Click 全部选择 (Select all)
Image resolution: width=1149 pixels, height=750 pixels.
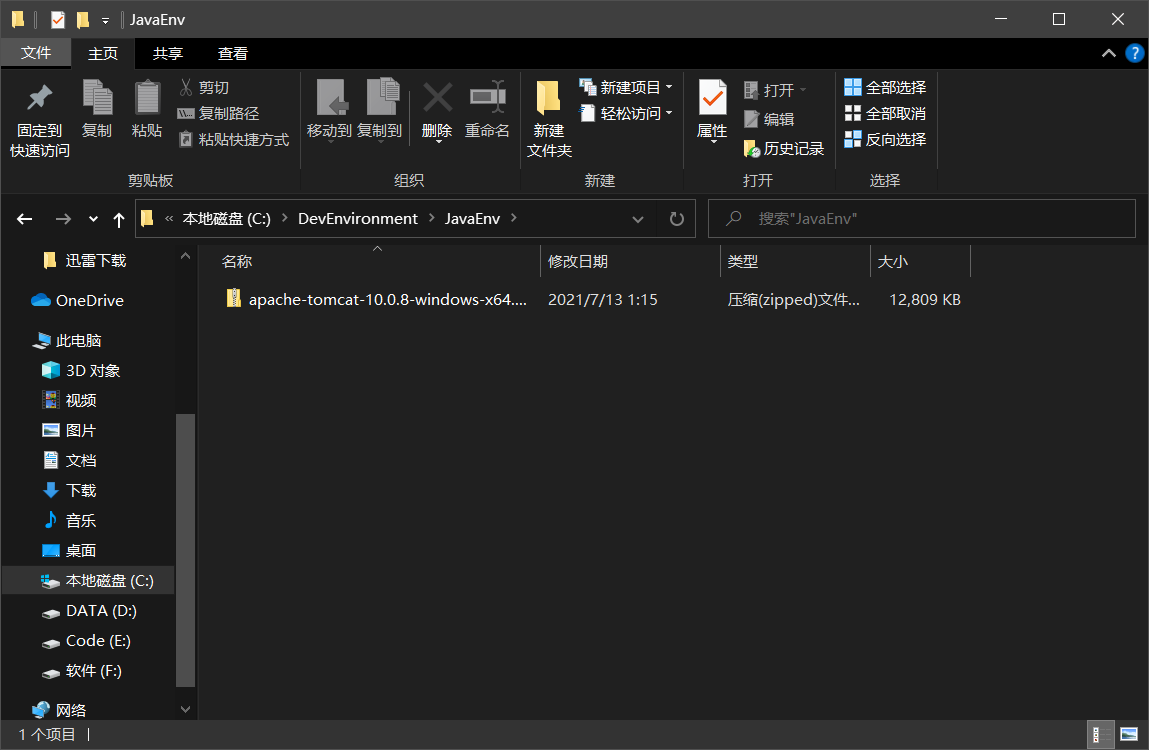click(x=885, y=87)
